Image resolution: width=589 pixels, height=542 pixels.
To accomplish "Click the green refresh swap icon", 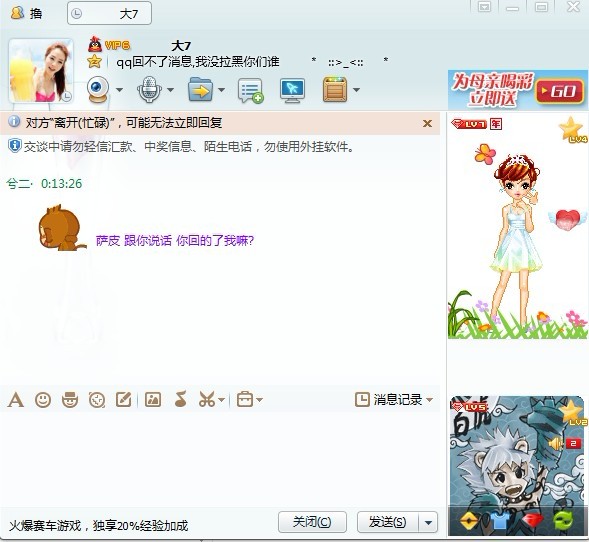I will 564,521.
